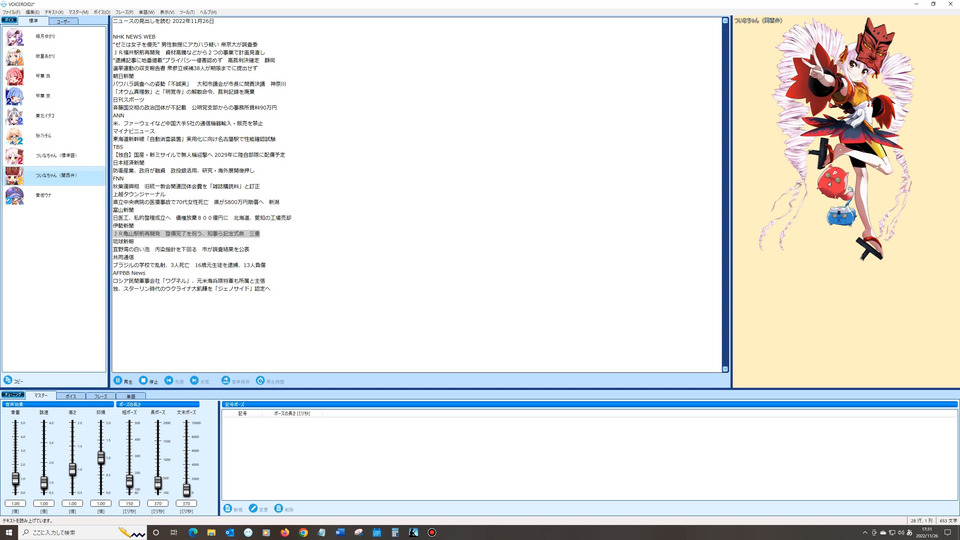The height and width of the screenshot is (540, 960).
Task: Click the AFPBB News heading line
Action: click(x=129, y=273)
